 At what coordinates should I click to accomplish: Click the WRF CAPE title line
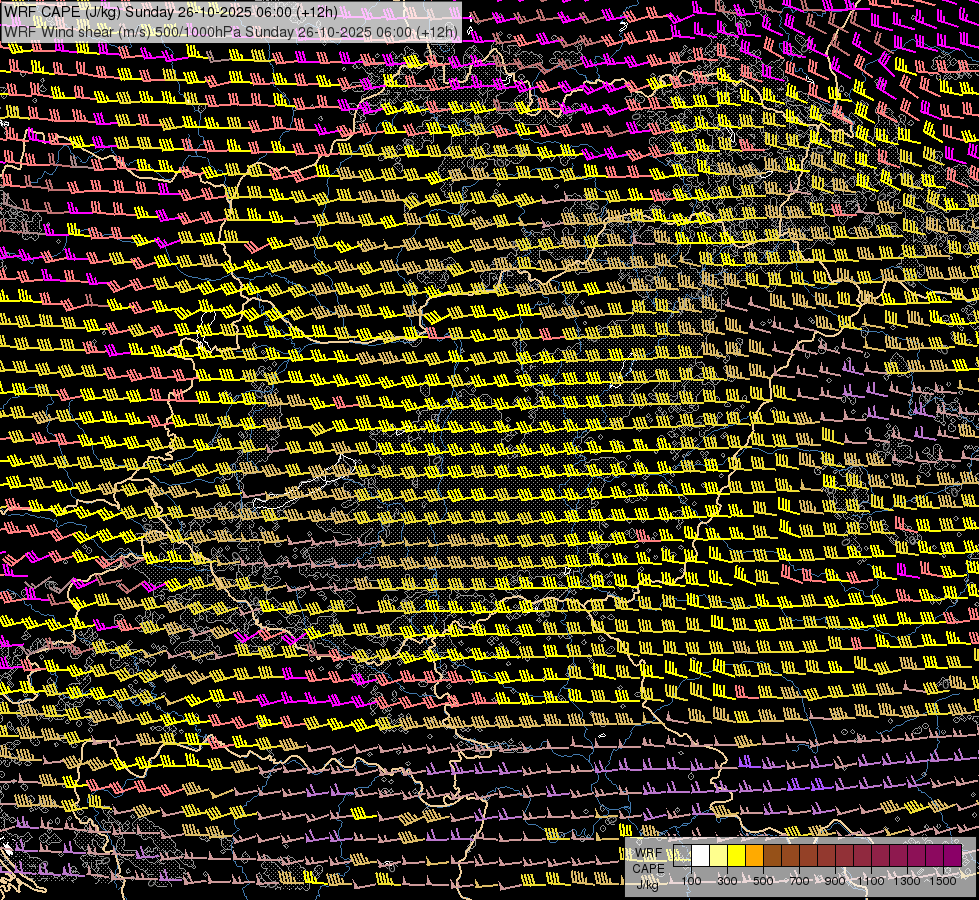click(170, 12)
